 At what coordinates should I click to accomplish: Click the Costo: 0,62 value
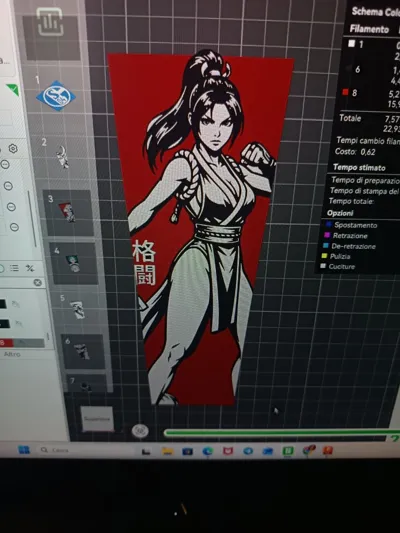(x=355, y=152)
